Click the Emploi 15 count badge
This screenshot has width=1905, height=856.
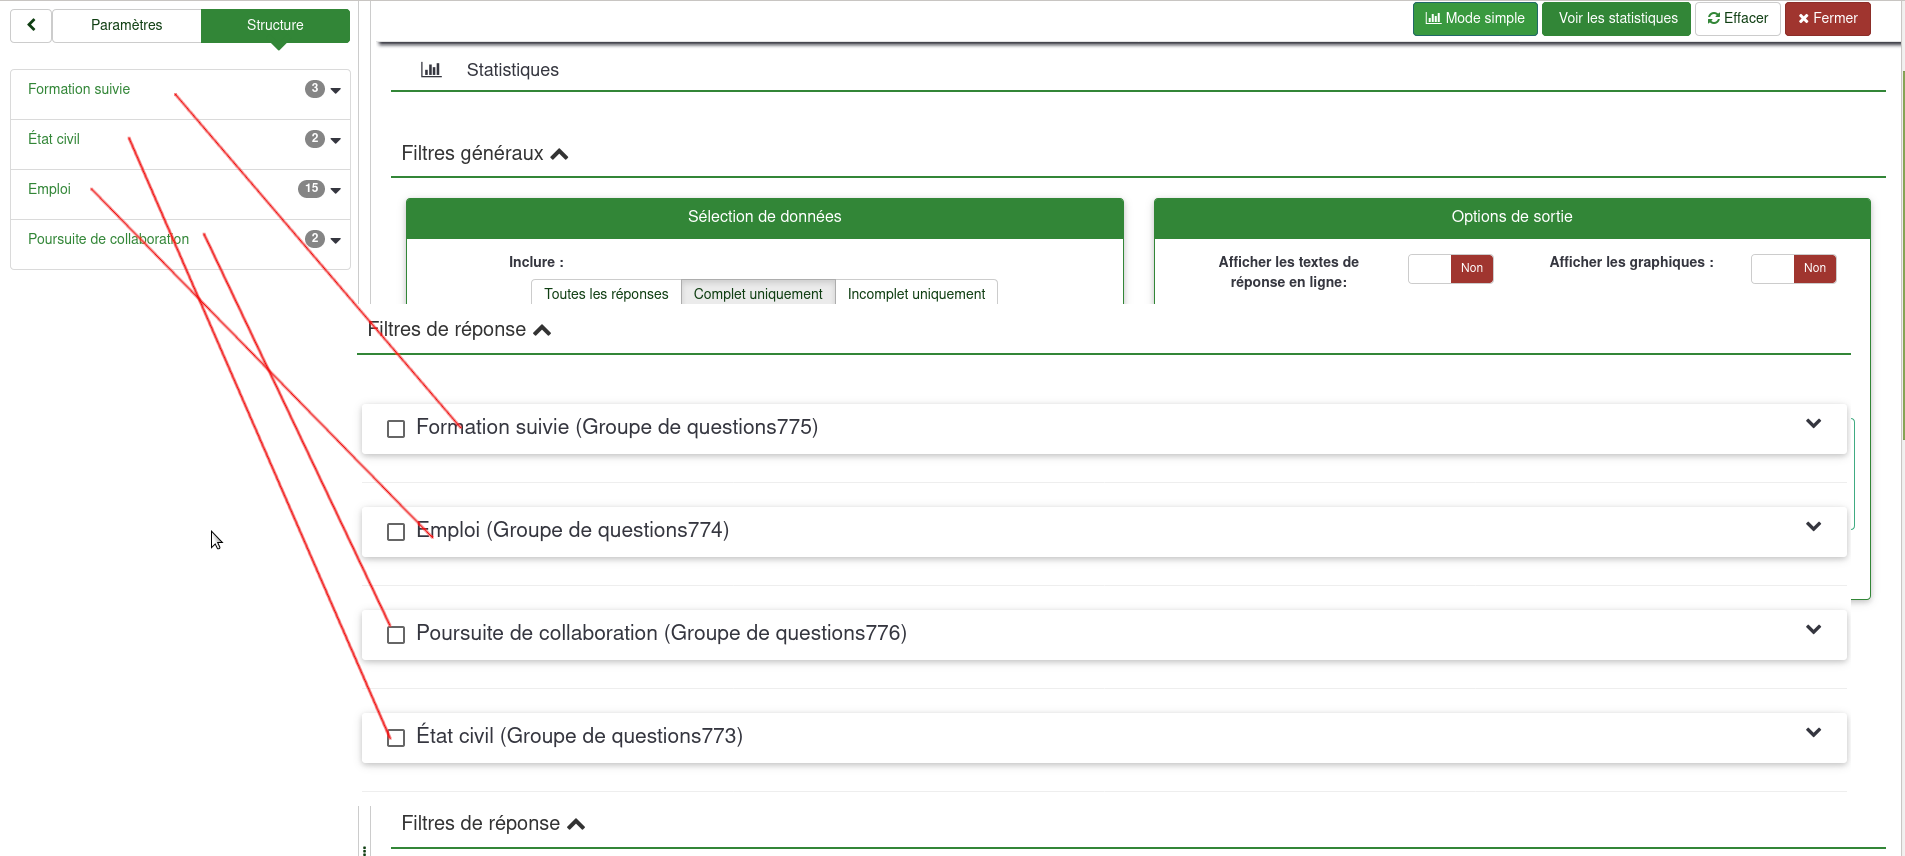point(311,189)
